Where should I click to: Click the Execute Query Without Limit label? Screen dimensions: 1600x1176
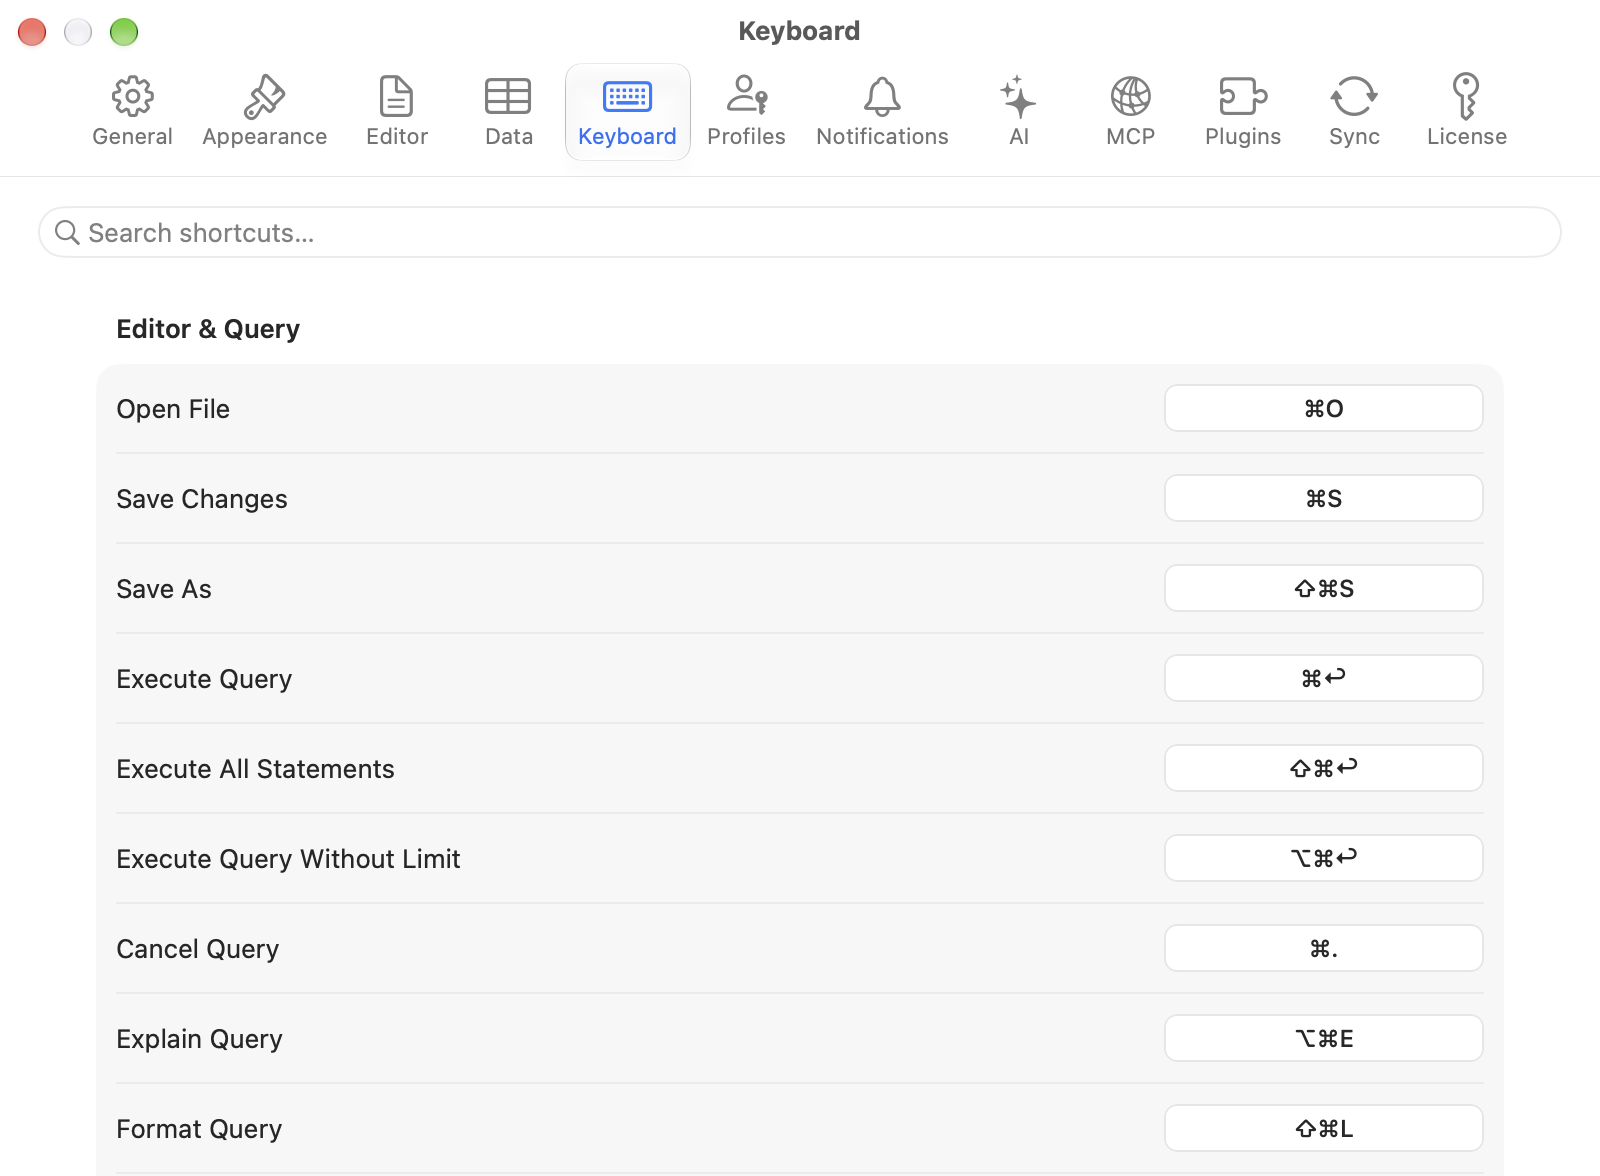click(x=288, y=859)
